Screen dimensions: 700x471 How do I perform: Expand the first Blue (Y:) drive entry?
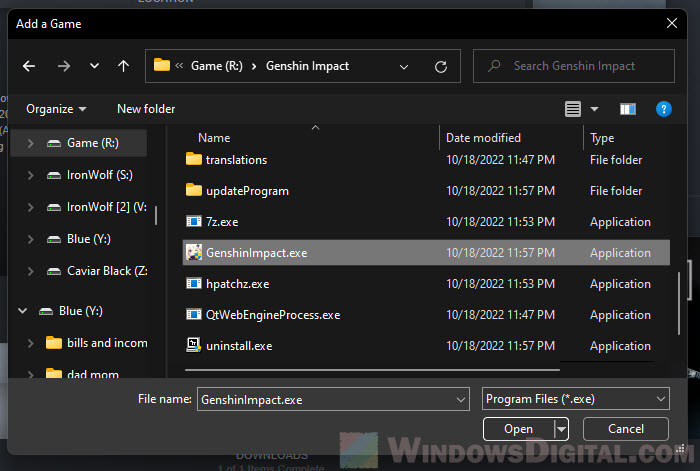30,239
